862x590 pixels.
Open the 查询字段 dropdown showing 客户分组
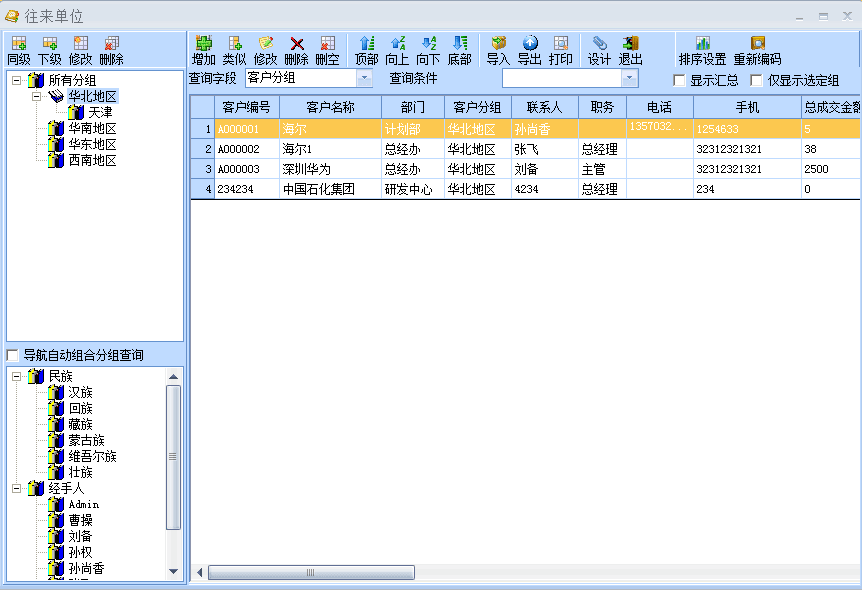click(364, 78)
